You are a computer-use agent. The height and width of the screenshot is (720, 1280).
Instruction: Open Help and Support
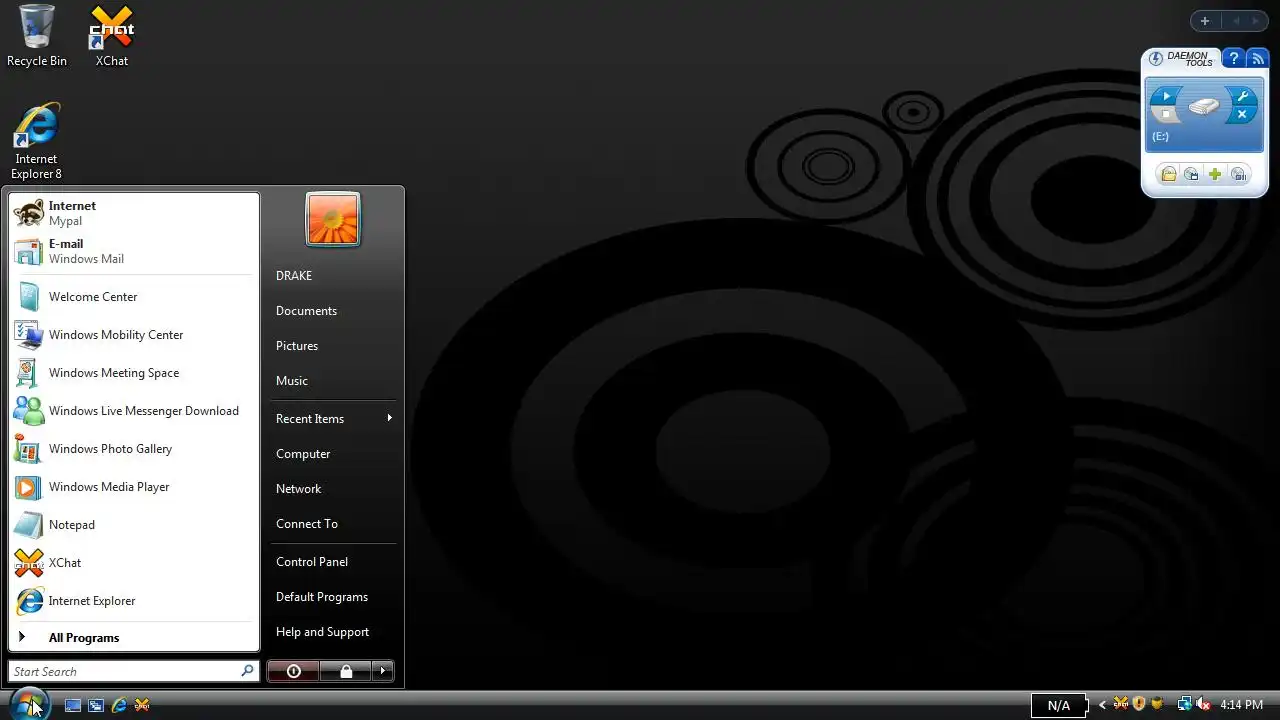(x=333, y=632)
